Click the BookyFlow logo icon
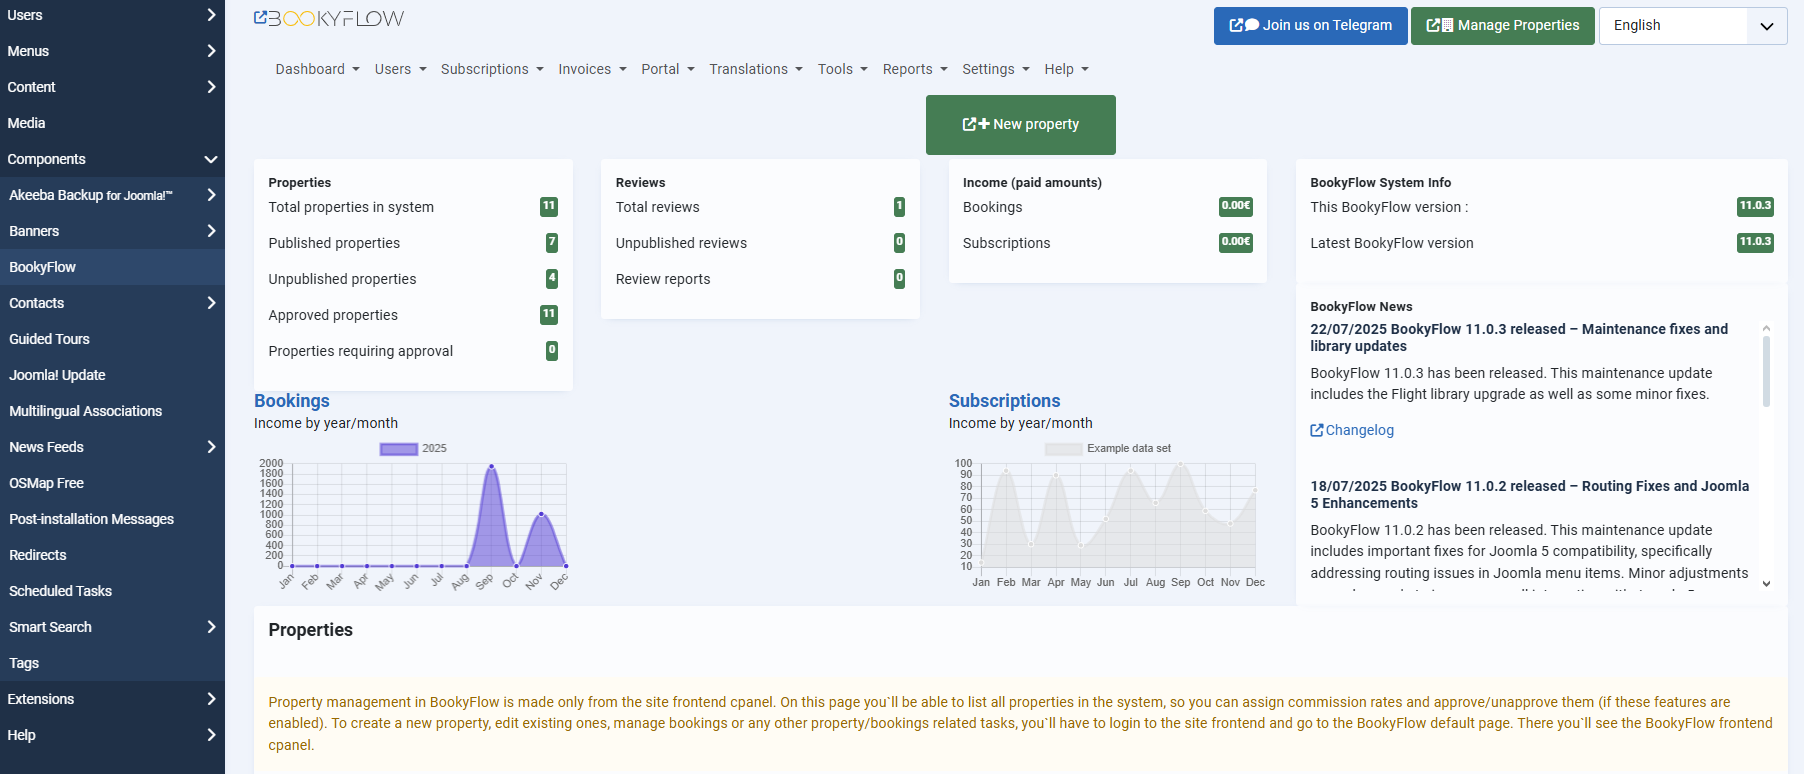Image resolution: width=1804 pixels, height=774 pixels. coord(261,18)
